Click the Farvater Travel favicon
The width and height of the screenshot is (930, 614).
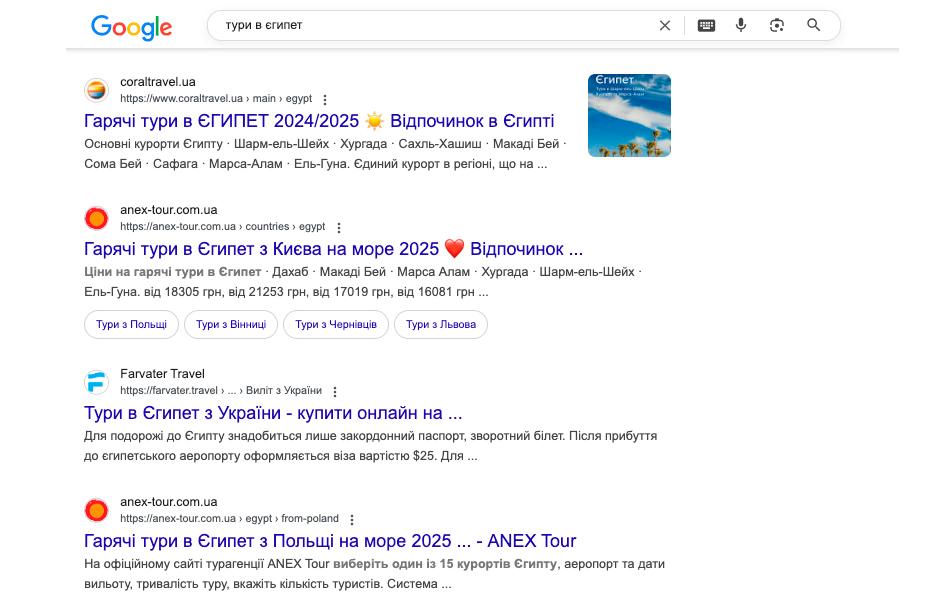pyautogui.click(x=97, y=382)
